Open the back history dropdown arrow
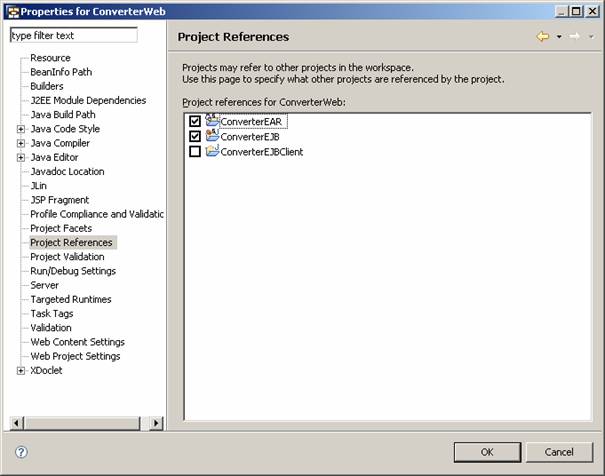 pyautogui.click(x=556, y=37)
